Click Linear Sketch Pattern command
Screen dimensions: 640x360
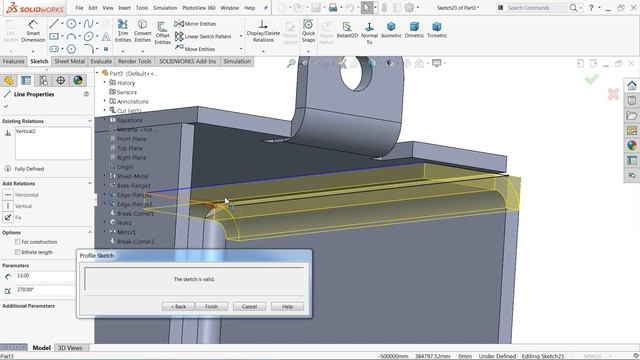tap(203, 36)
